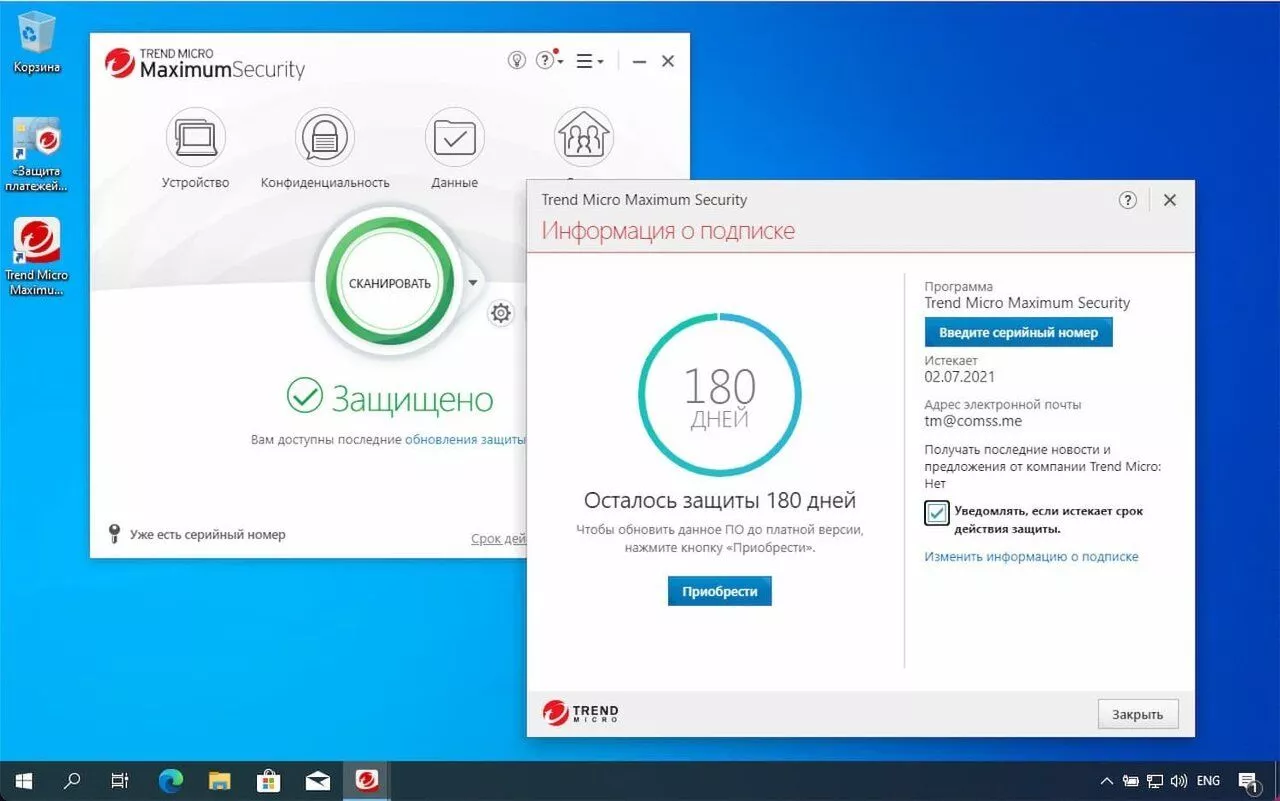This screenshot has width=1280, height=801.
Task: Open the family protection icon
Action: tap(584, 137)
